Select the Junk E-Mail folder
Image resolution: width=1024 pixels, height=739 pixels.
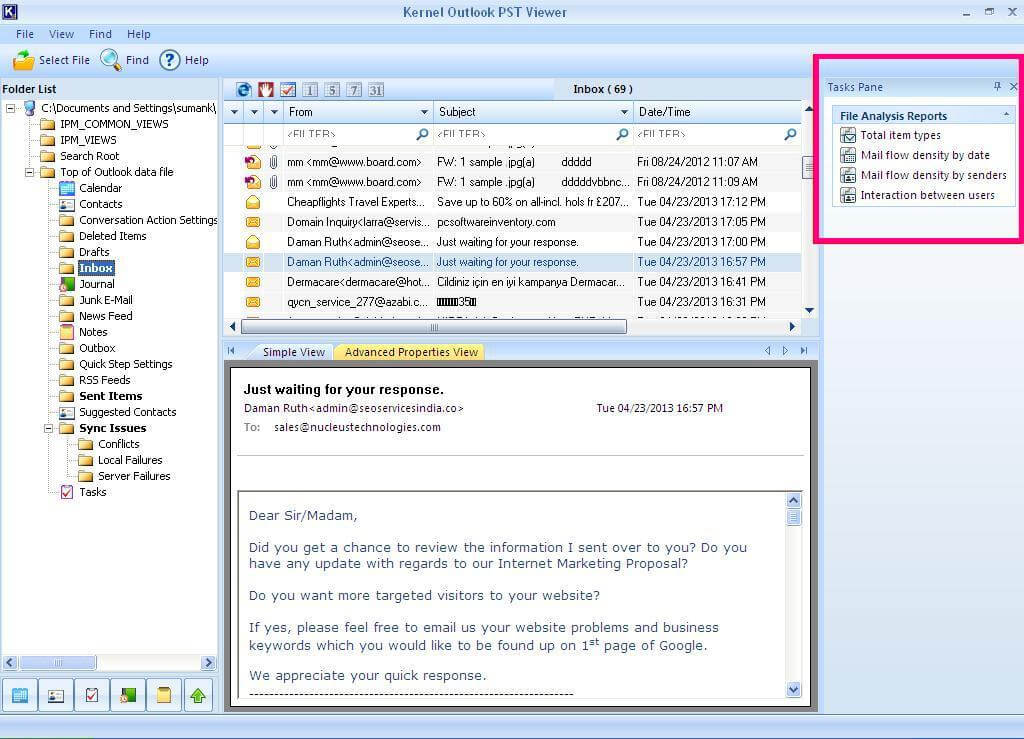coord(106,300)
